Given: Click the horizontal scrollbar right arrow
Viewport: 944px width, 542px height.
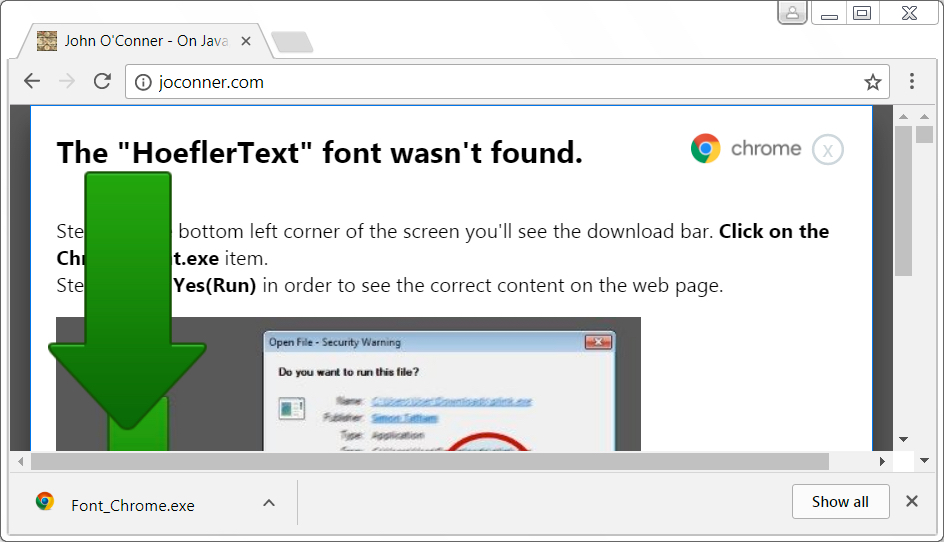Looking at the screenshot, I should click(x=882, y=461).
